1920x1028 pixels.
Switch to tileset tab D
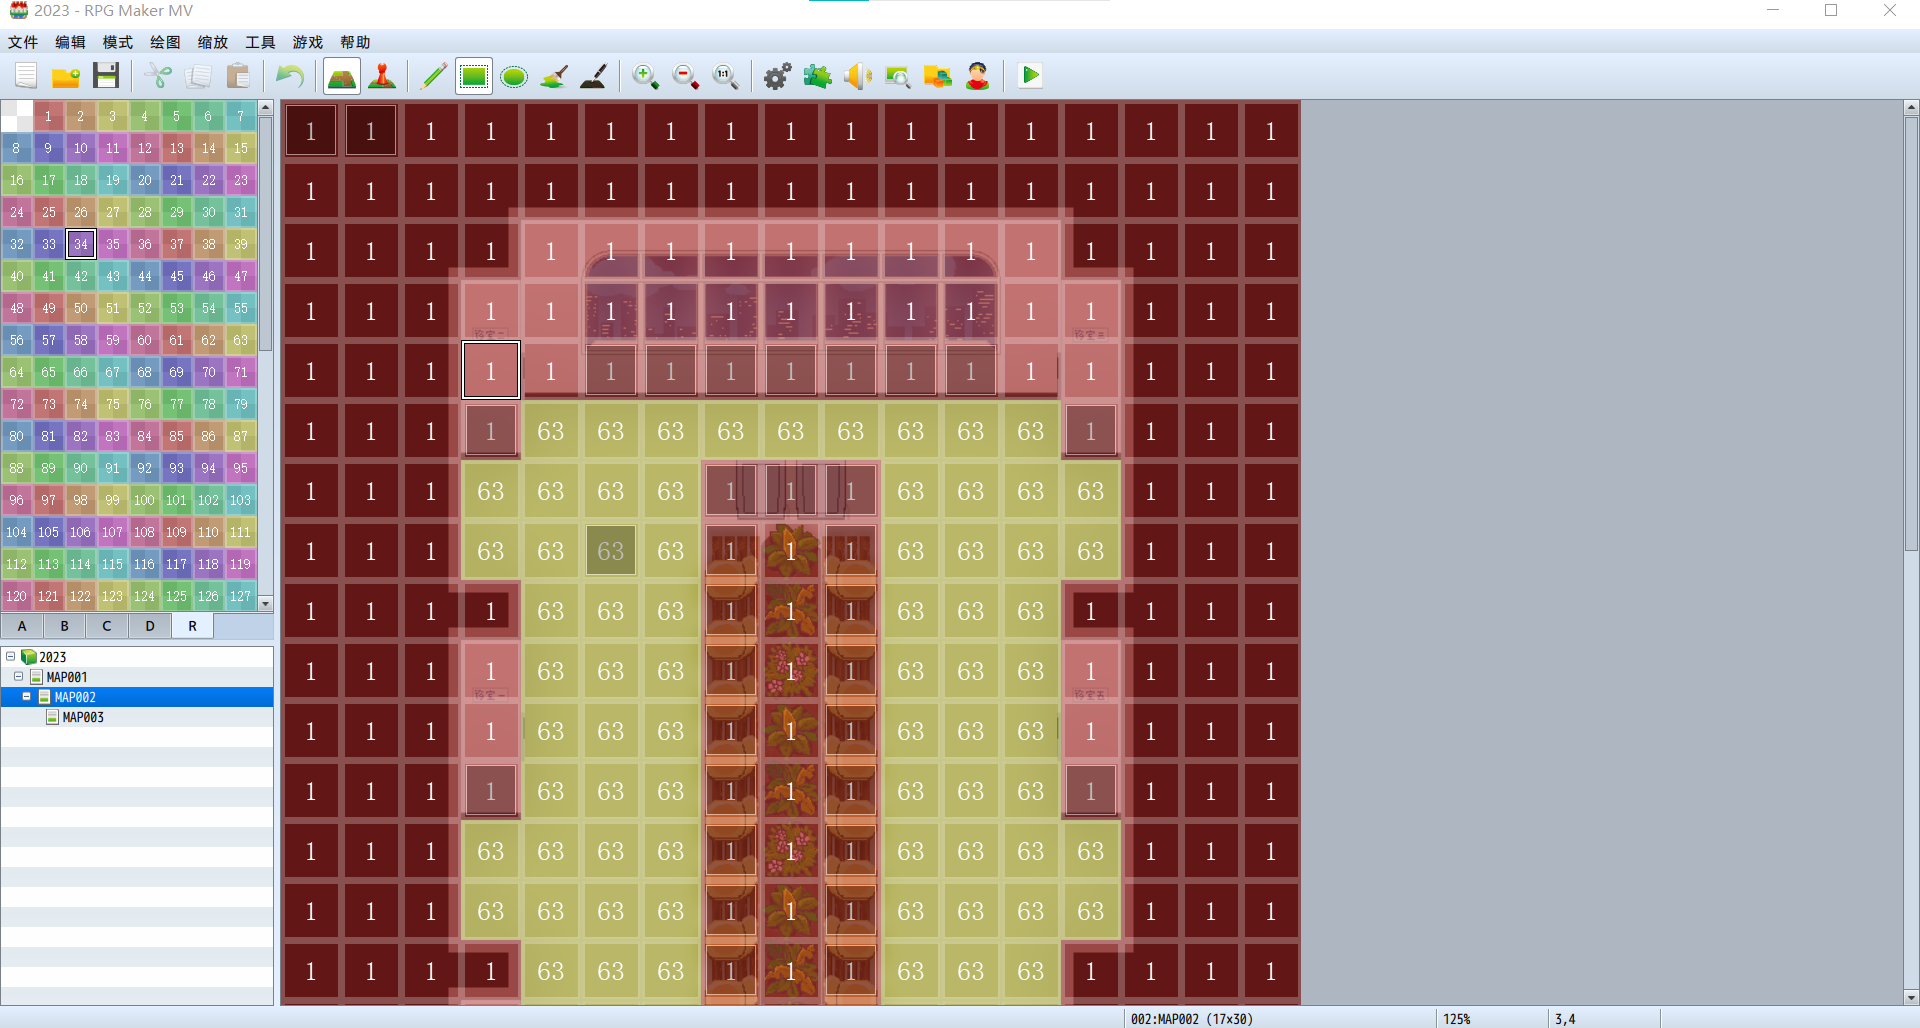[x=150, y=626]
